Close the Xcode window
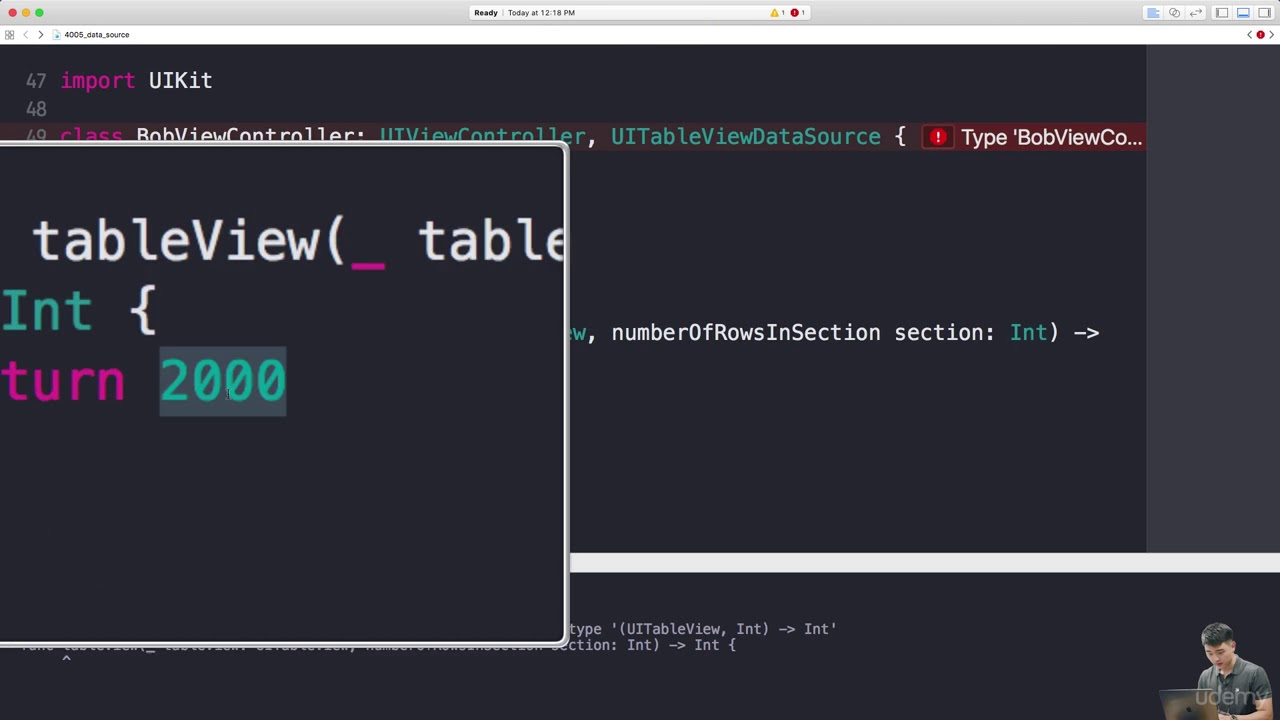This screenshot has height=720, width=1280. click(12, 13)
